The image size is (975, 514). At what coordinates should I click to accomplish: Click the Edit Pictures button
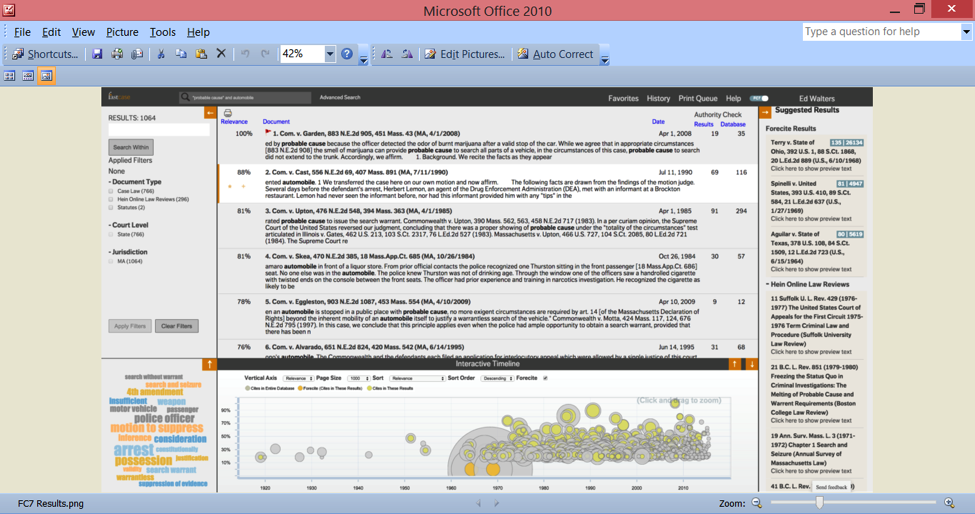[x=464, y=54]
